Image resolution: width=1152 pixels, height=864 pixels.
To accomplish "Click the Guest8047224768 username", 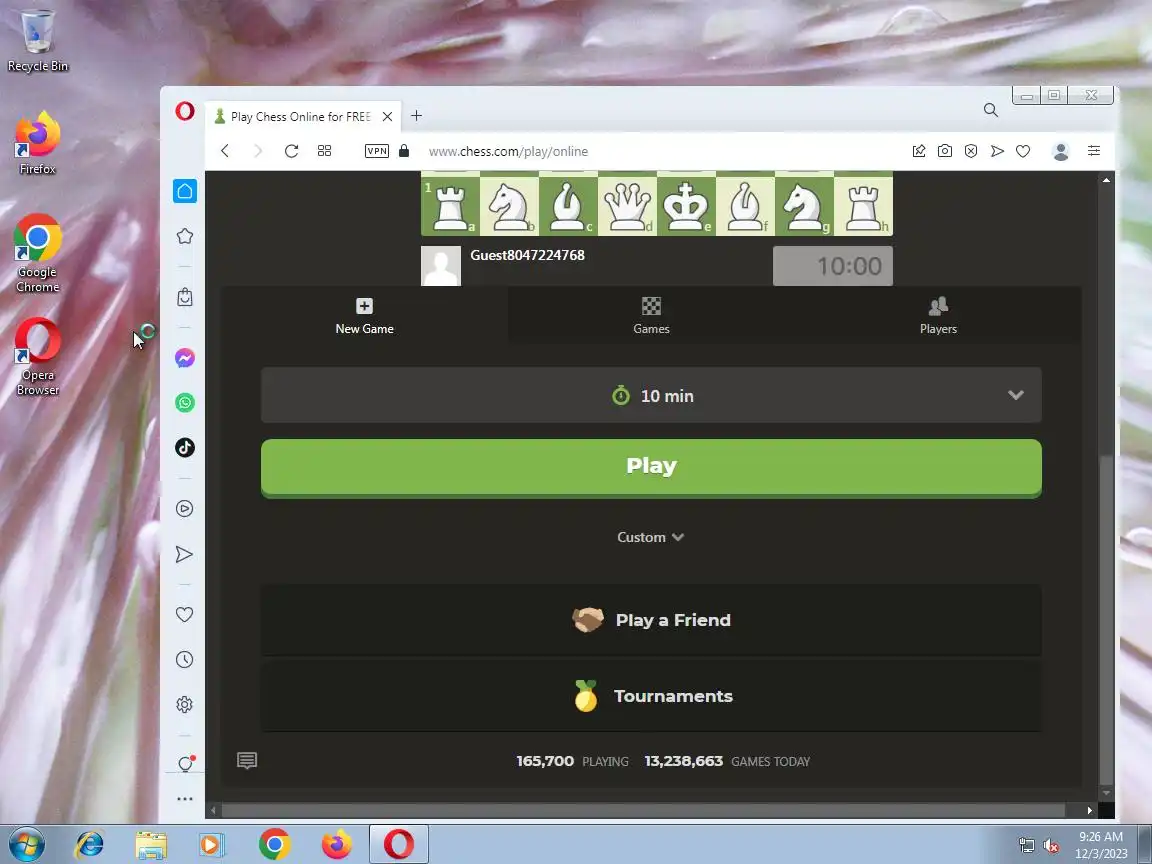I will (528, 255).
